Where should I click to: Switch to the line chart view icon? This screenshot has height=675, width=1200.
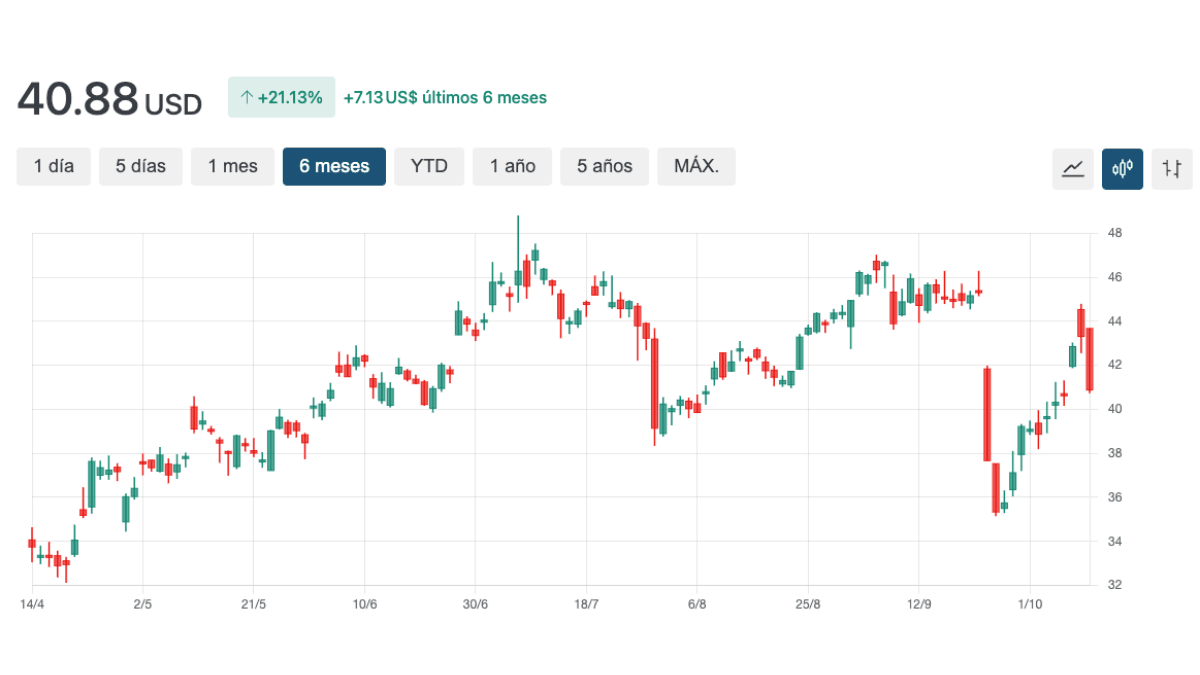[x=1072, y=167]
